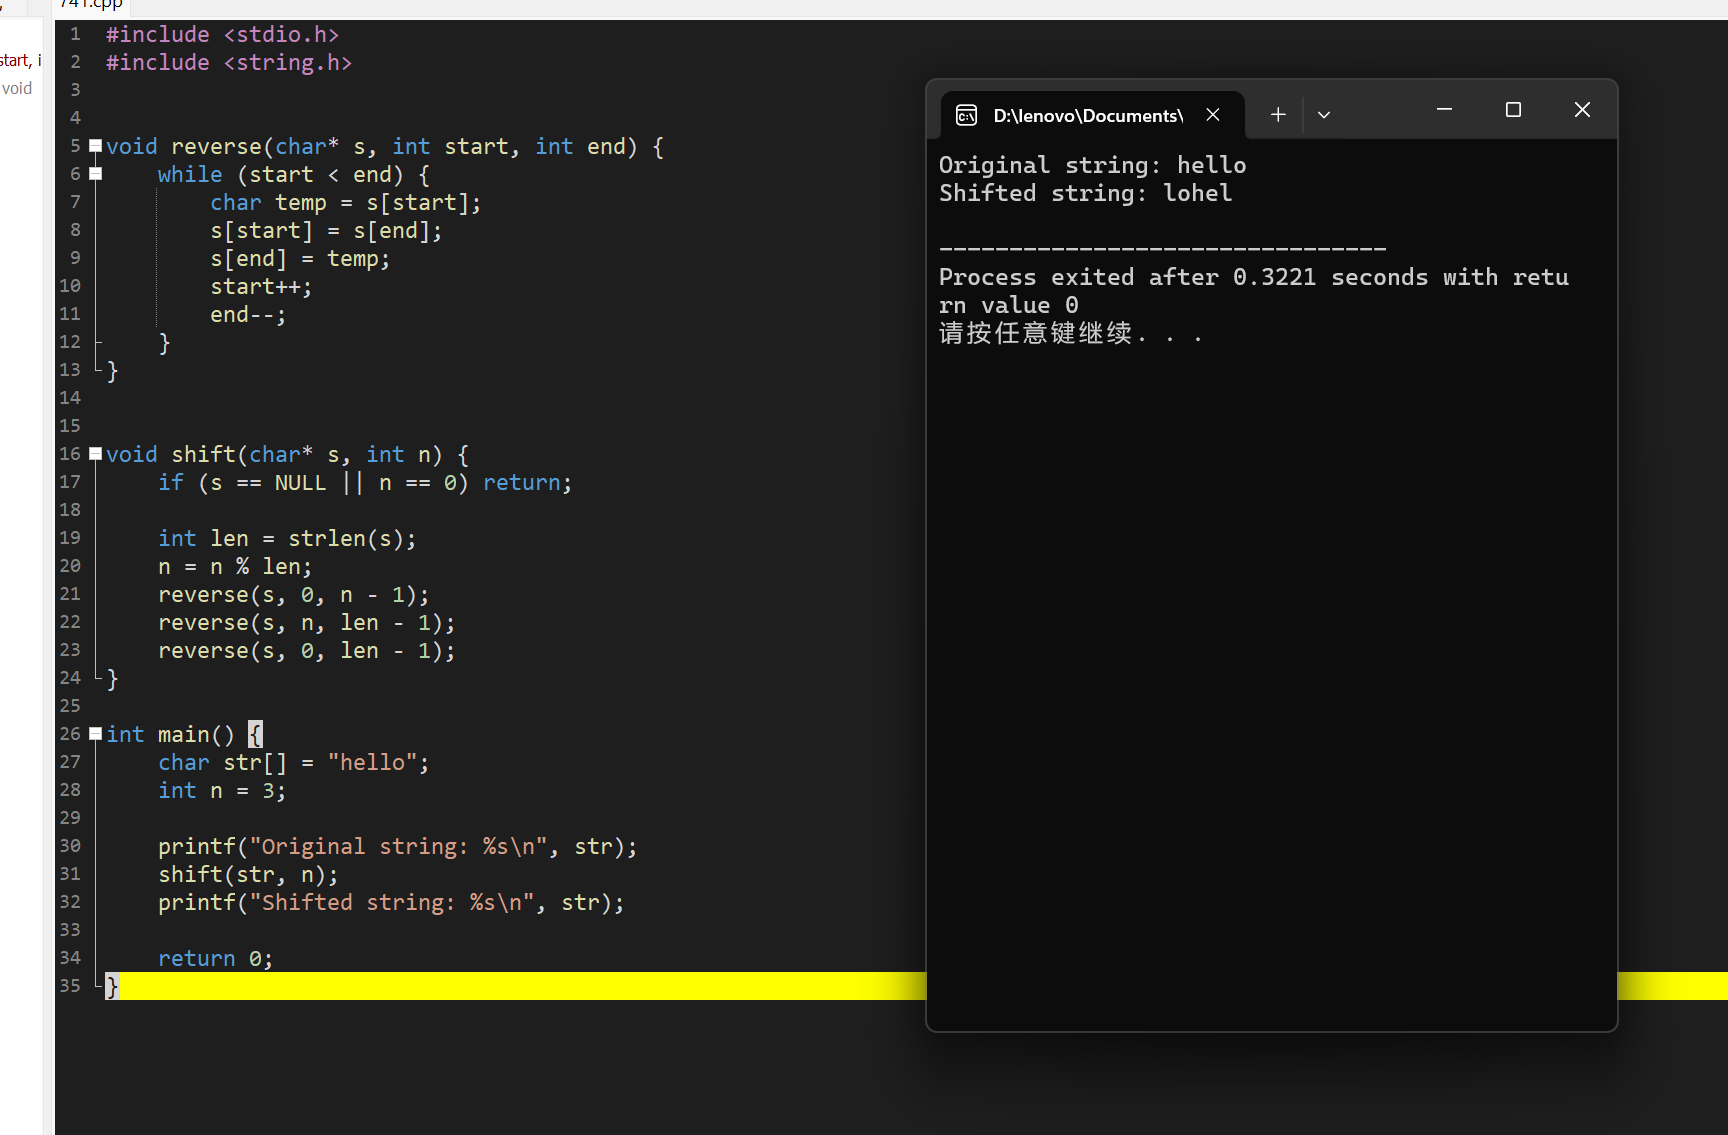This screenshot has height=1135, width=1728.
Task: Close the console window
Action: (x=1582, y=110)
